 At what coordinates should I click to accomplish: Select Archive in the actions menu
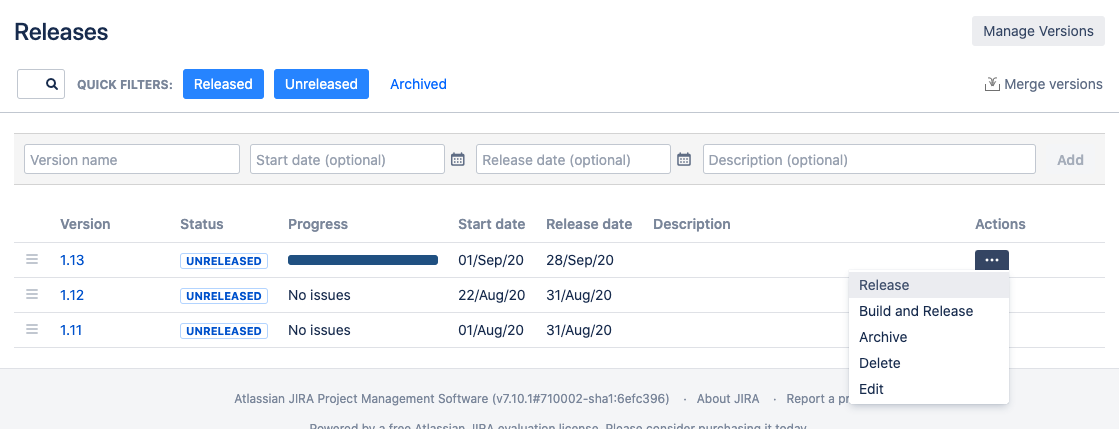tap(883, 337)
